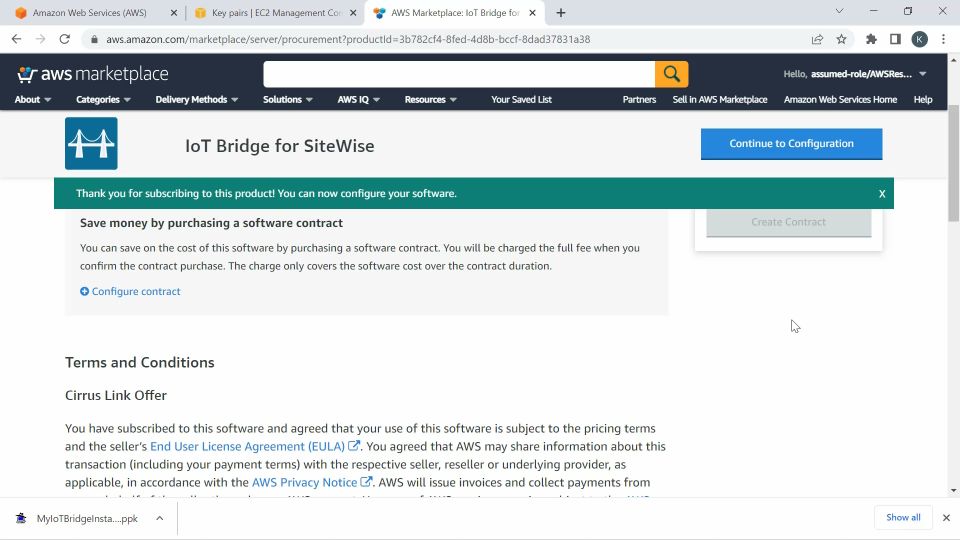Click Show all downloads button
960x540 pixels.
[x=903, y=517]
